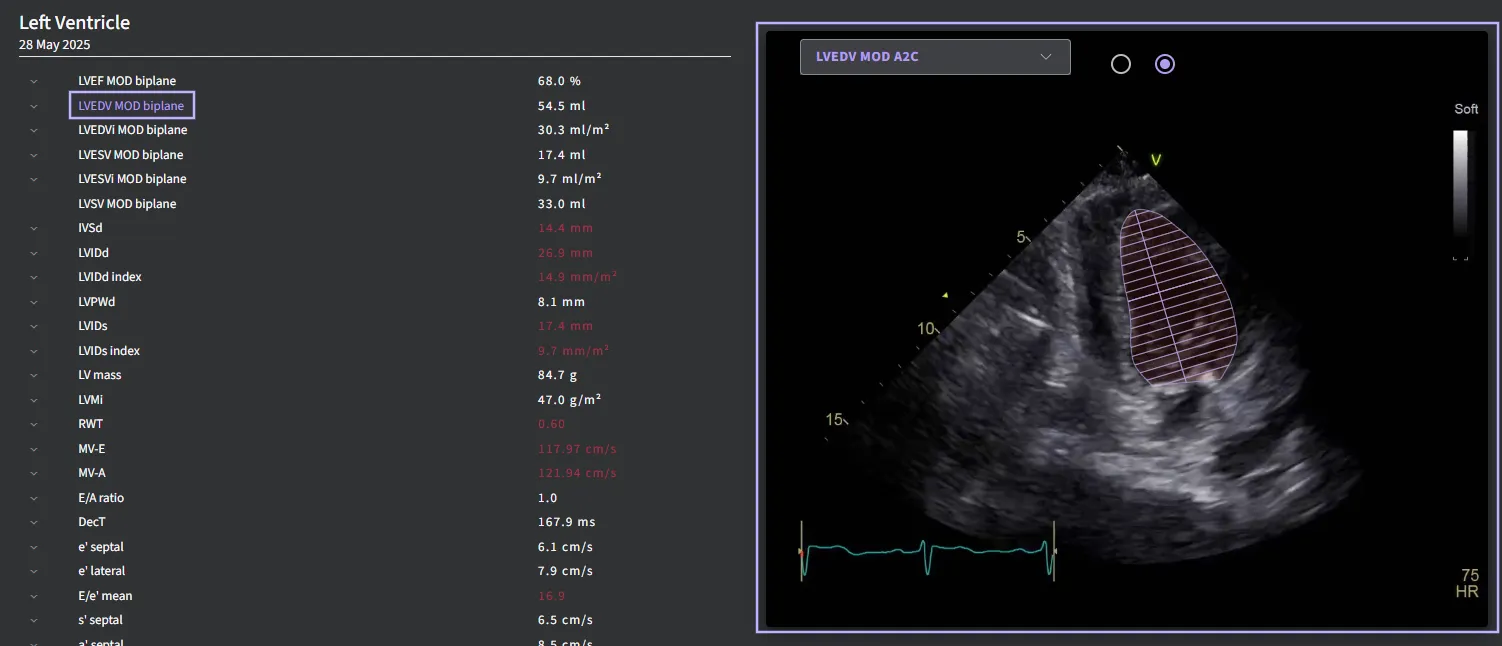Expand the LVEDV MOD biplane row chevron
This screenshot has width=1502, height=646.
coord(34,106)
